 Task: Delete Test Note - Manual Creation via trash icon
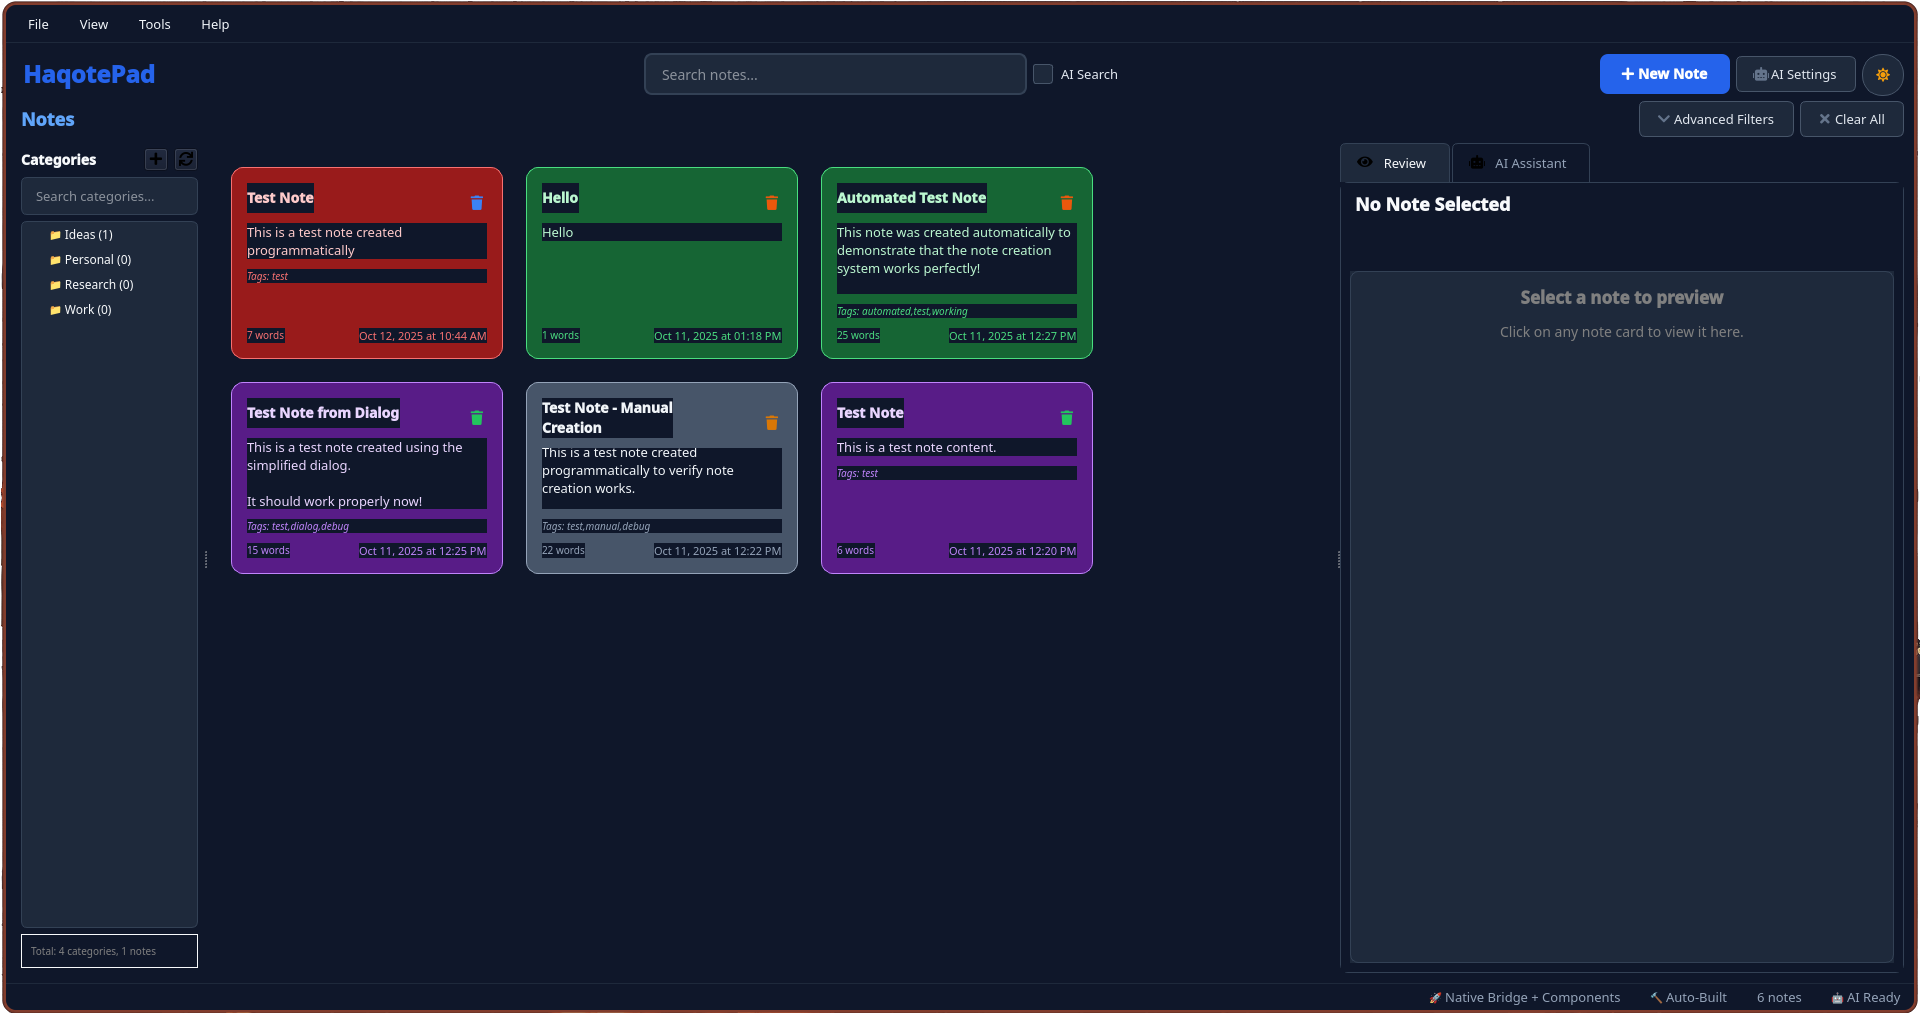(771, 423)
